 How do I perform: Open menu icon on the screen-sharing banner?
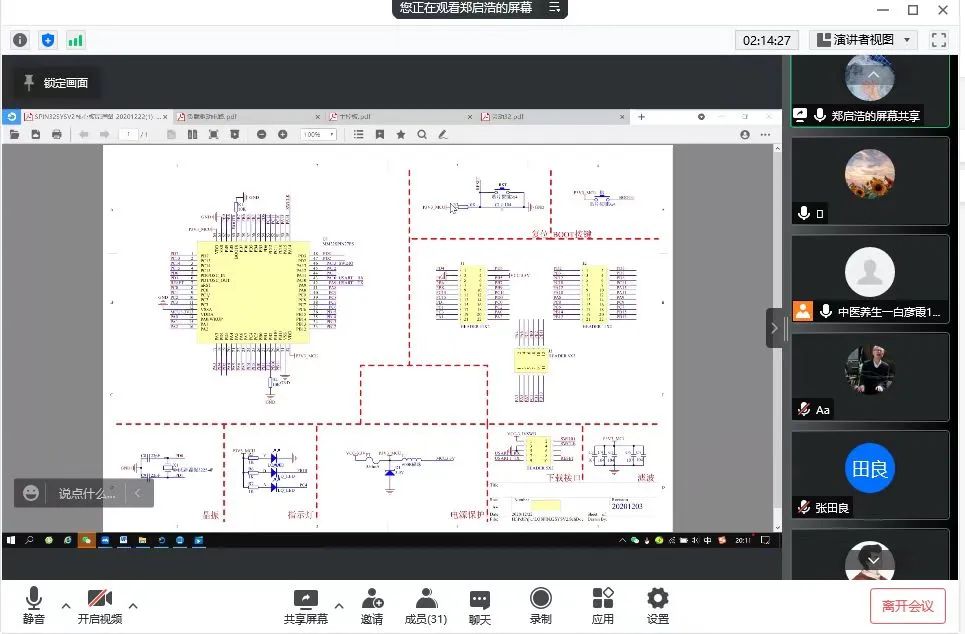pos(554,8)
